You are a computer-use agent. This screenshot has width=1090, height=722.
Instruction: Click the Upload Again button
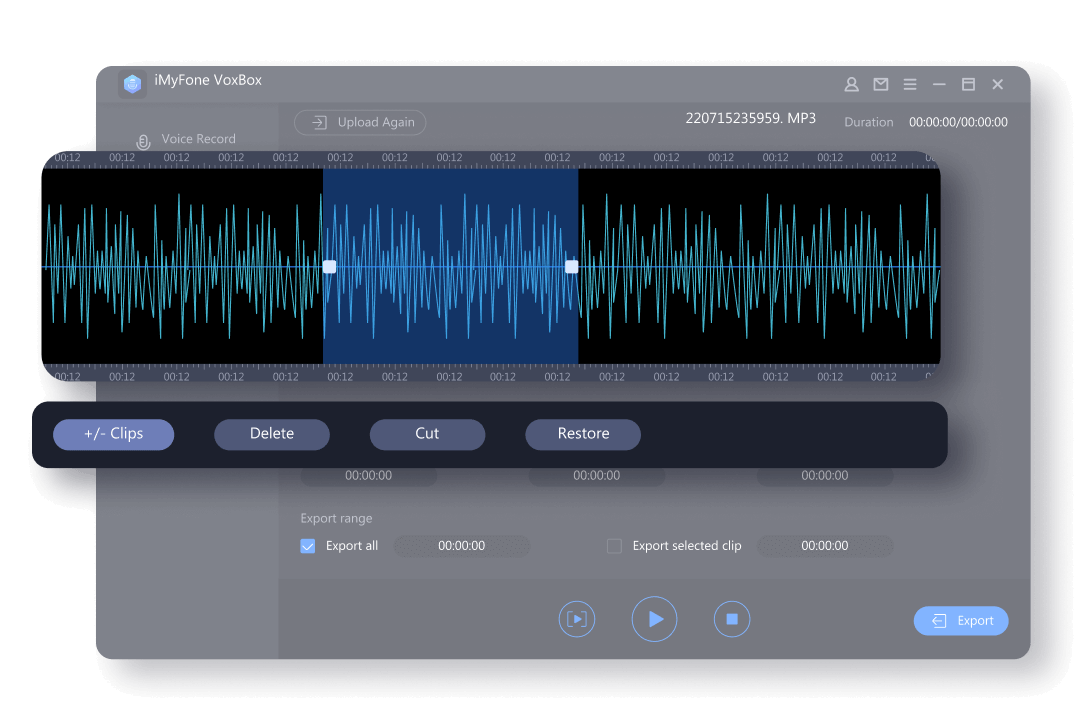click(x=360, y=122)
